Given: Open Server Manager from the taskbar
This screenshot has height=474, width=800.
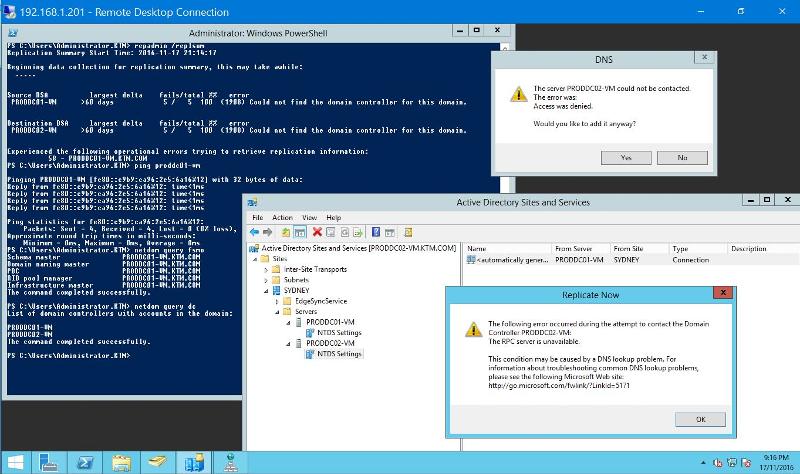Looking at the screenshot, I should pos(48,463).
